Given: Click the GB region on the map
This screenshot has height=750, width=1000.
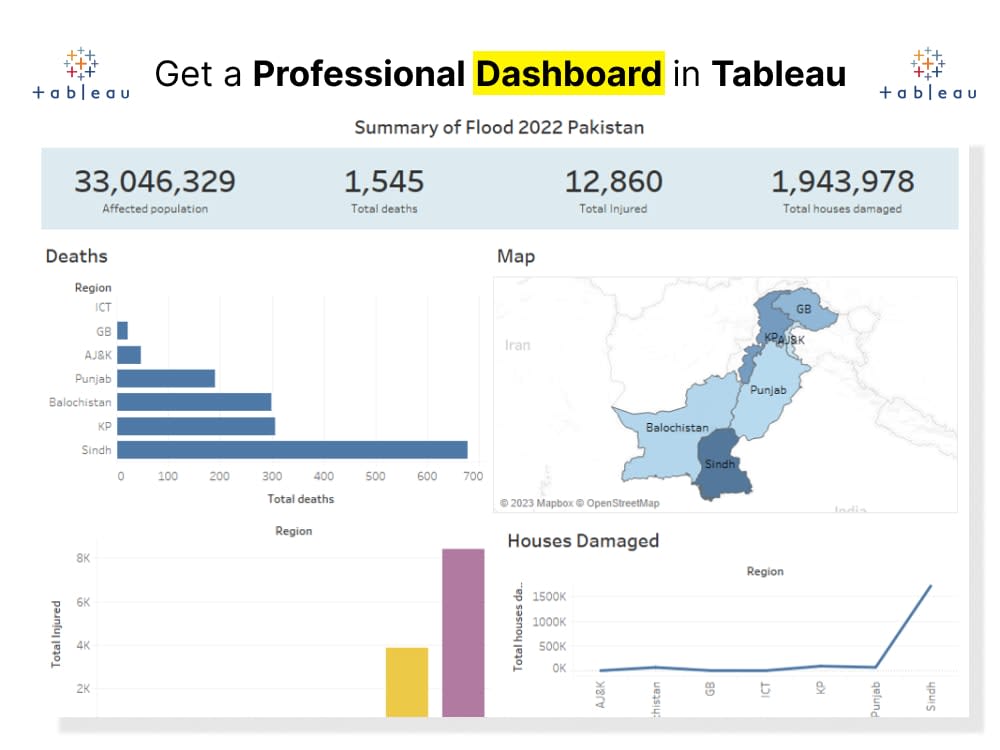Looking at the screenshot, I should 803,310.
